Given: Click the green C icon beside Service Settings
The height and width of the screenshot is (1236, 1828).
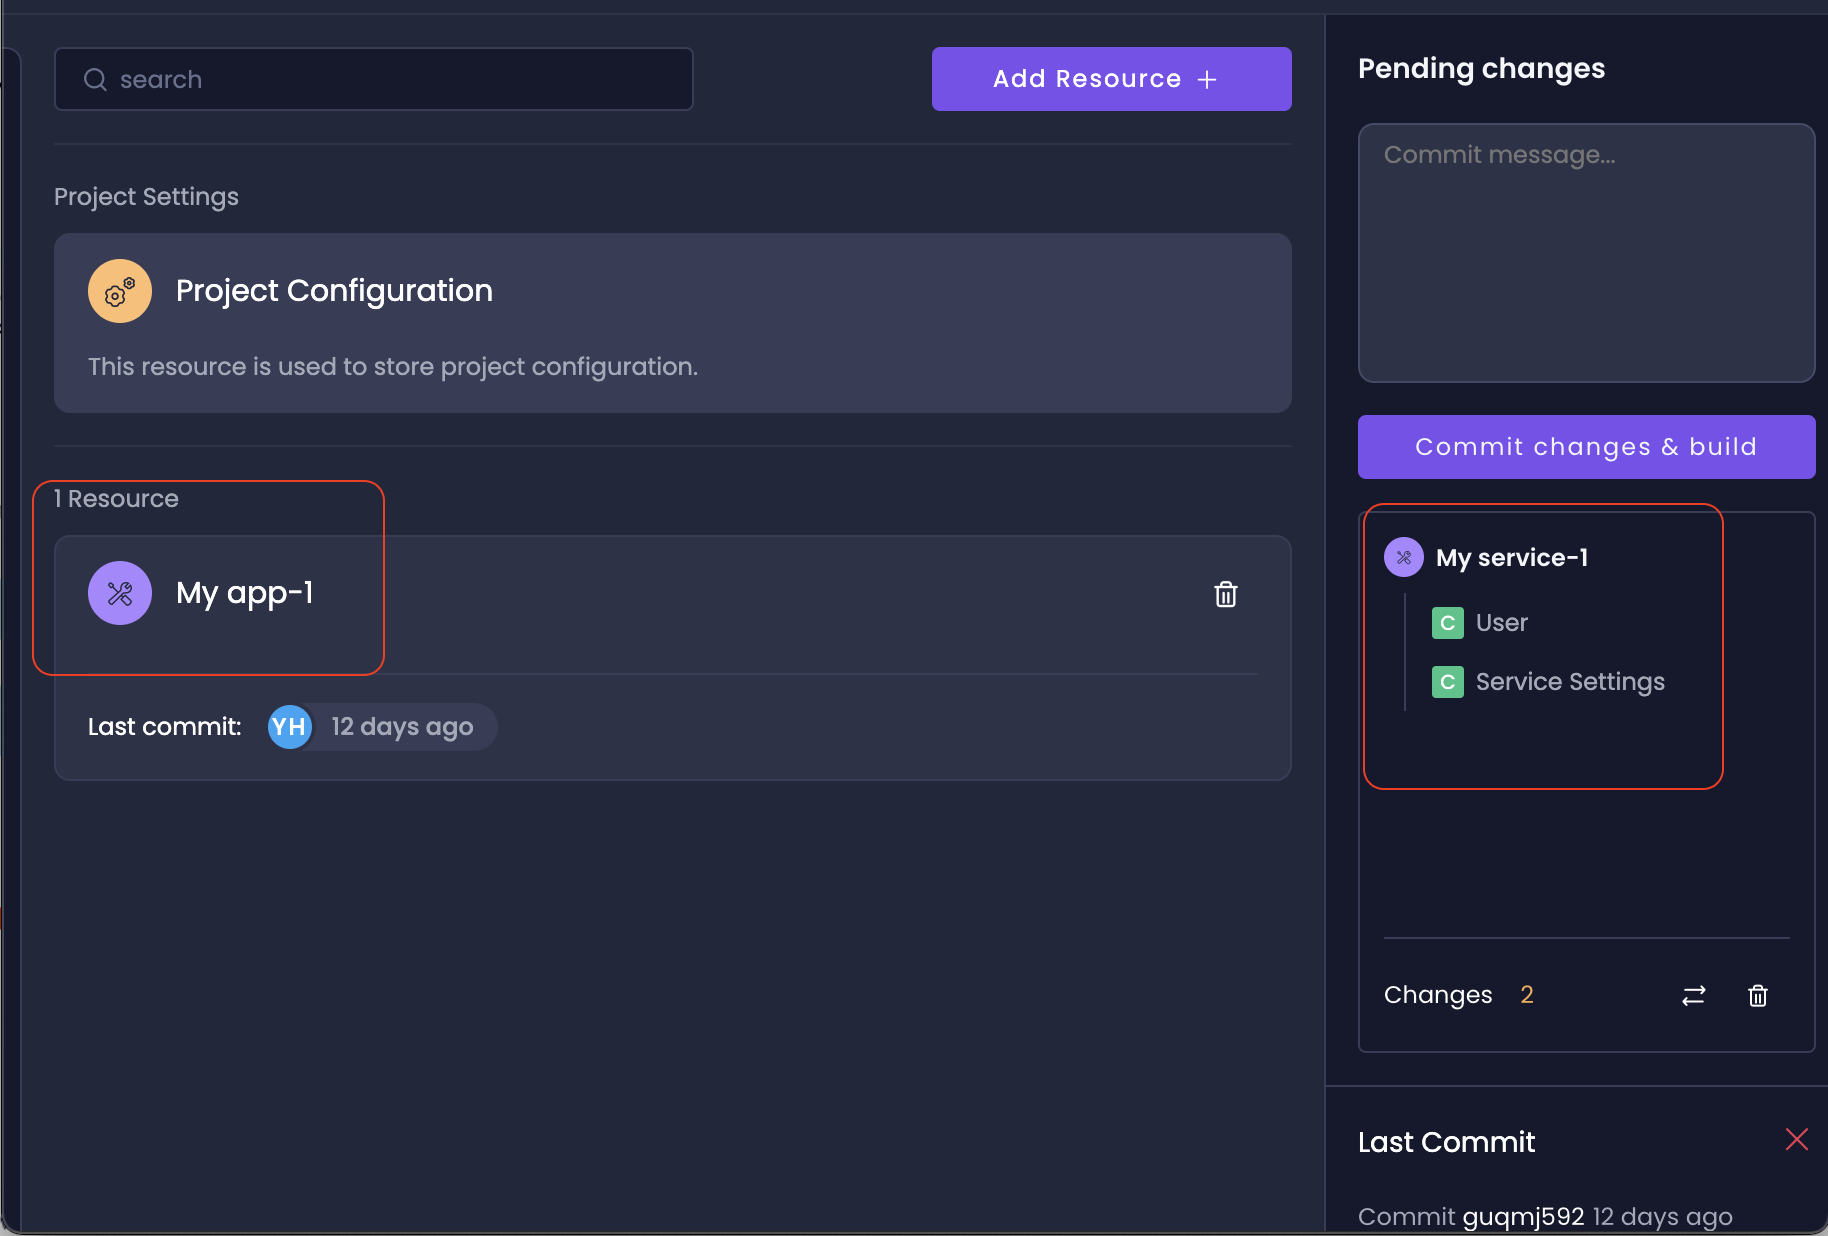Looking at the screenshot, I should pyautogui.click(x=1447, y=681).
